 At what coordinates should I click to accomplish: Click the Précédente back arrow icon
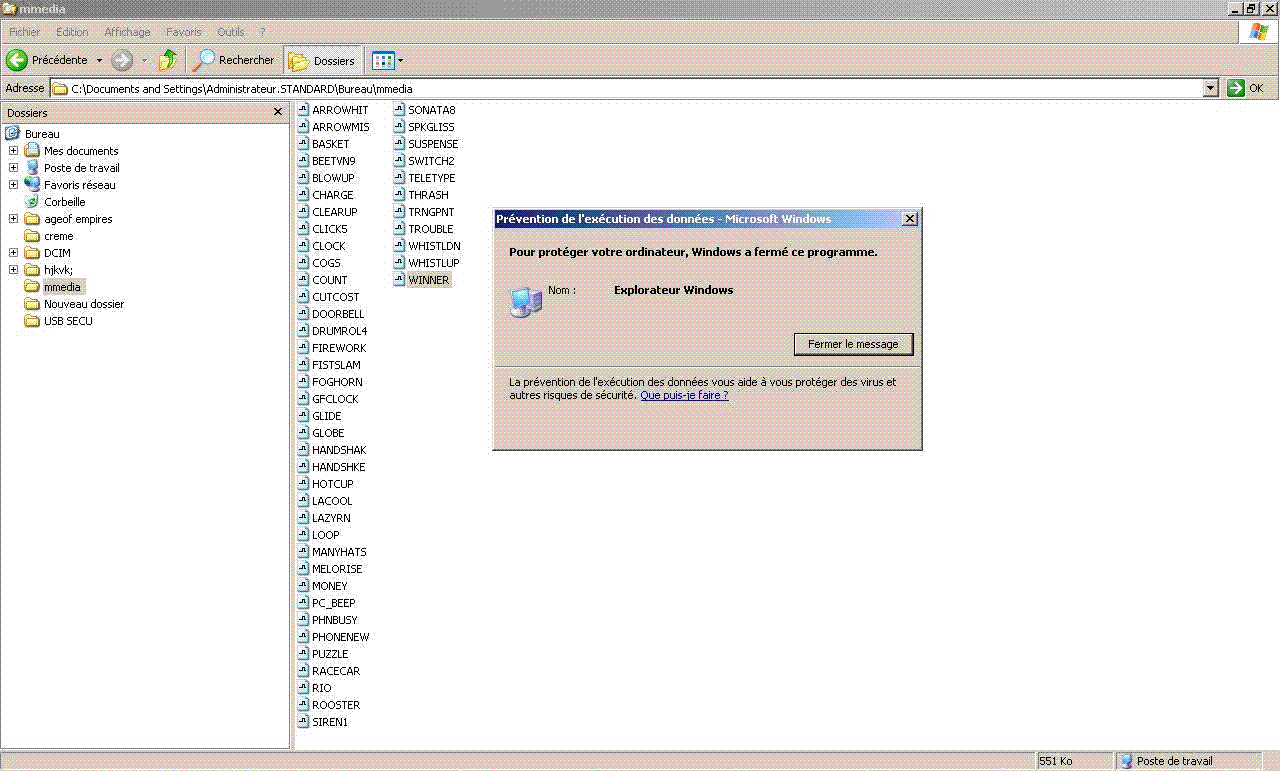click(x=17, y=60)
